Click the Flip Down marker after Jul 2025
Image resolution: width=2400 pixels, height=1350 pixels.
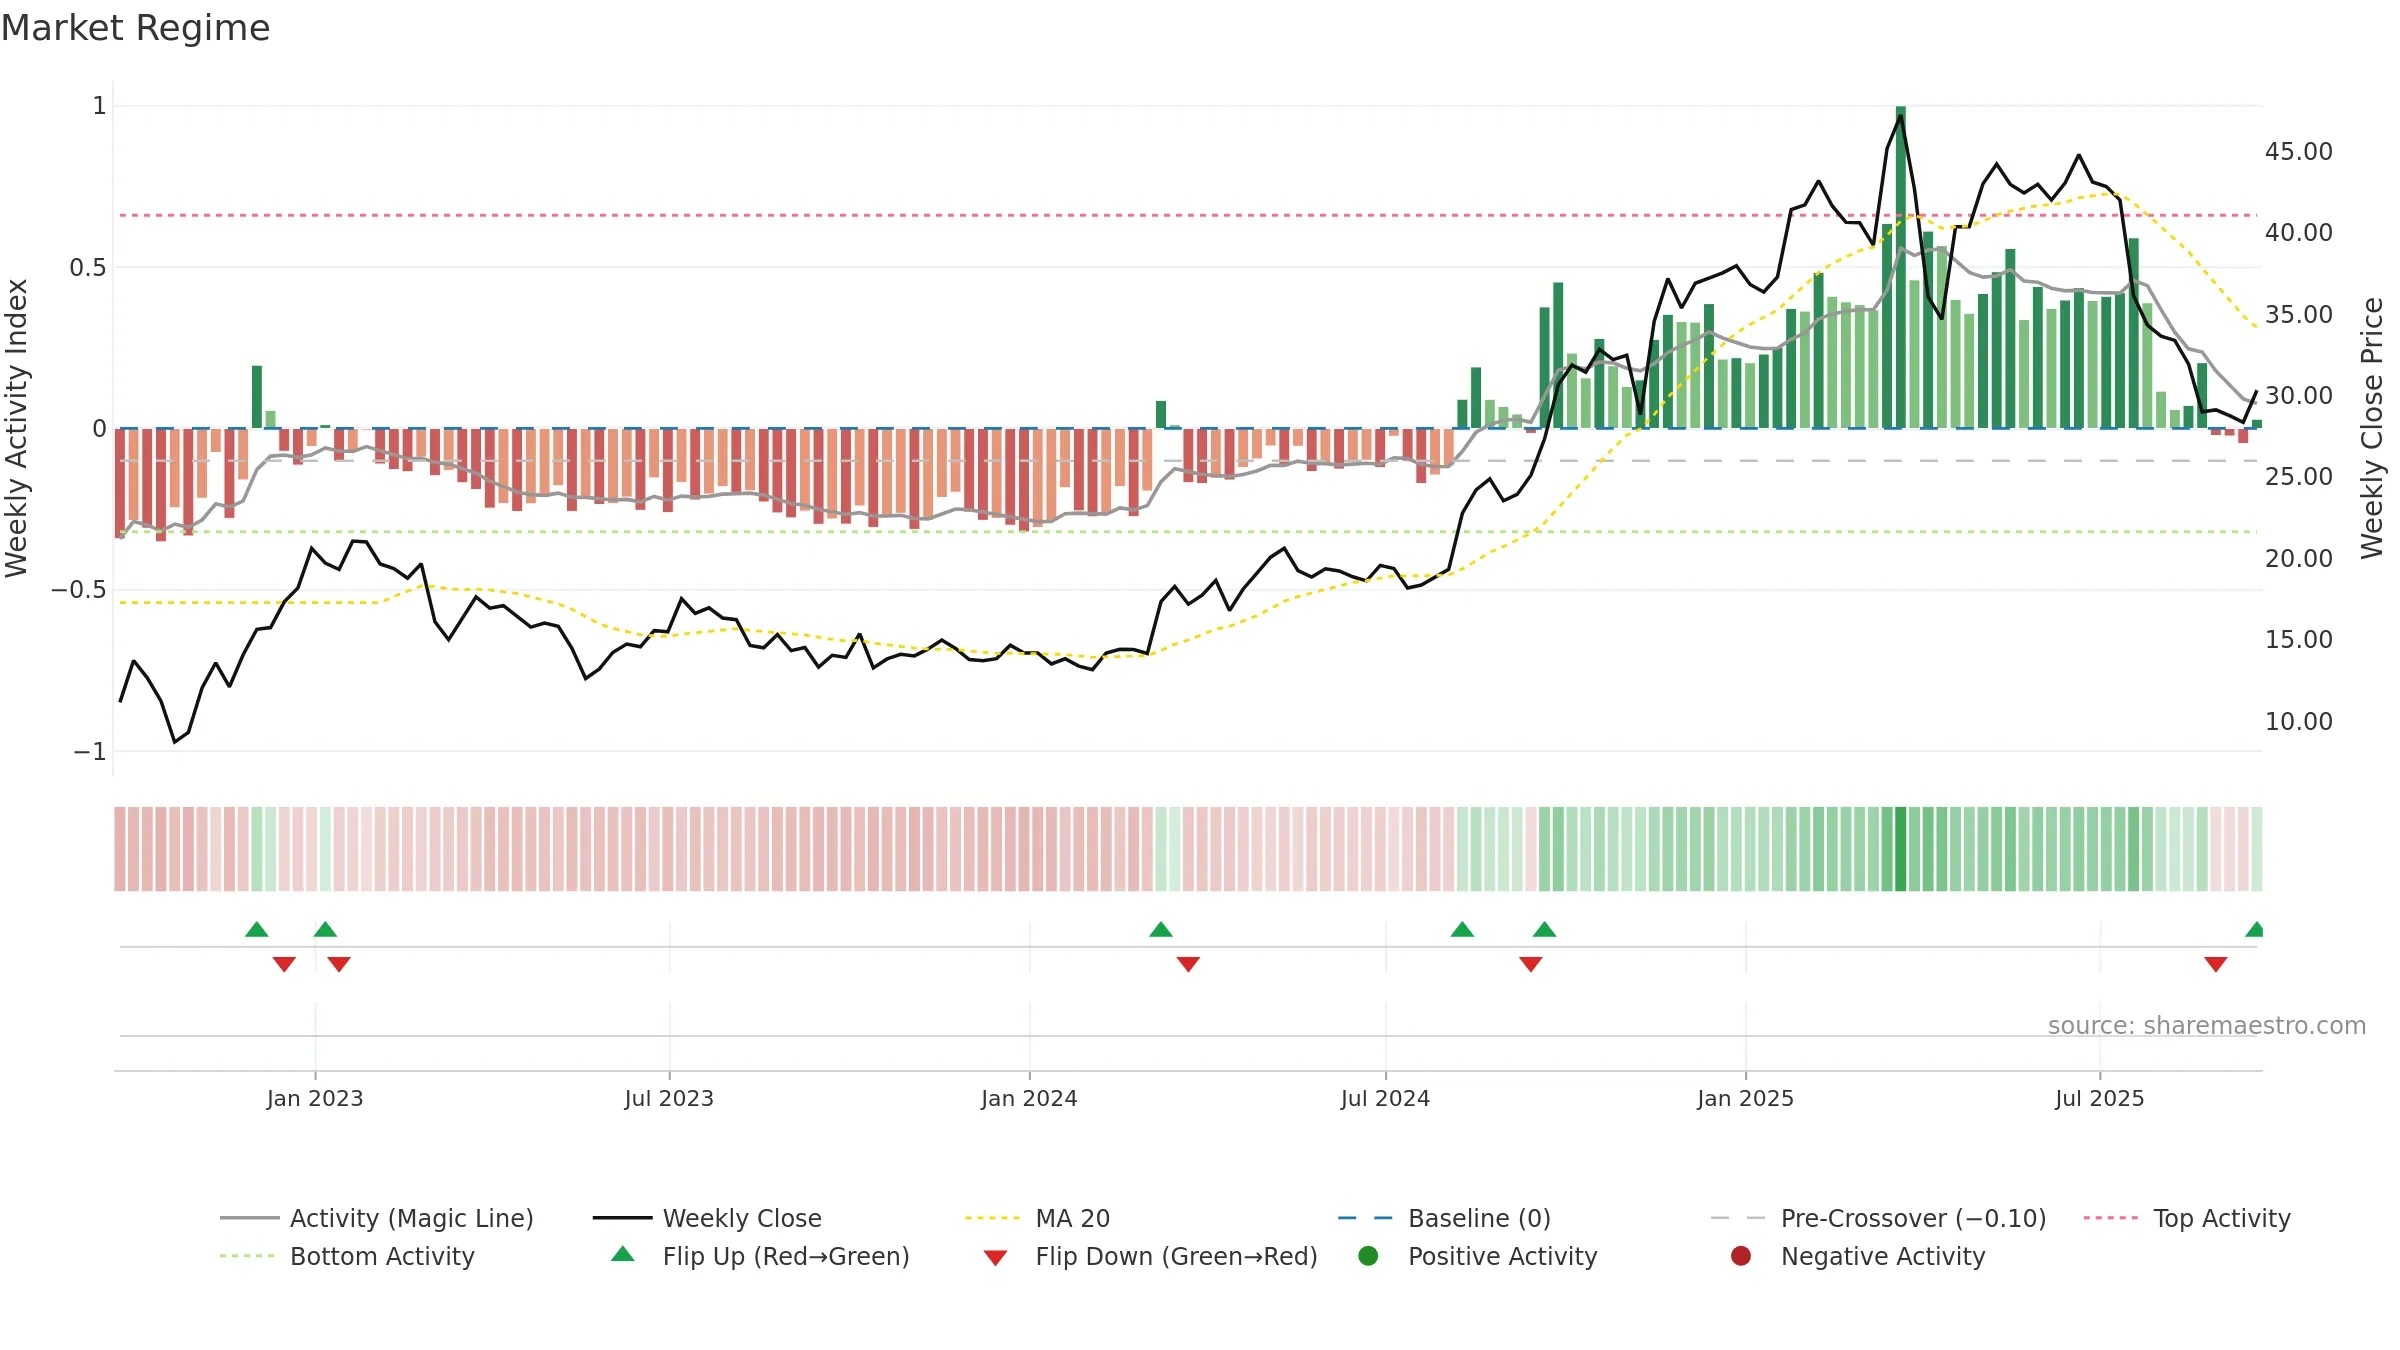pos(2216,964)
